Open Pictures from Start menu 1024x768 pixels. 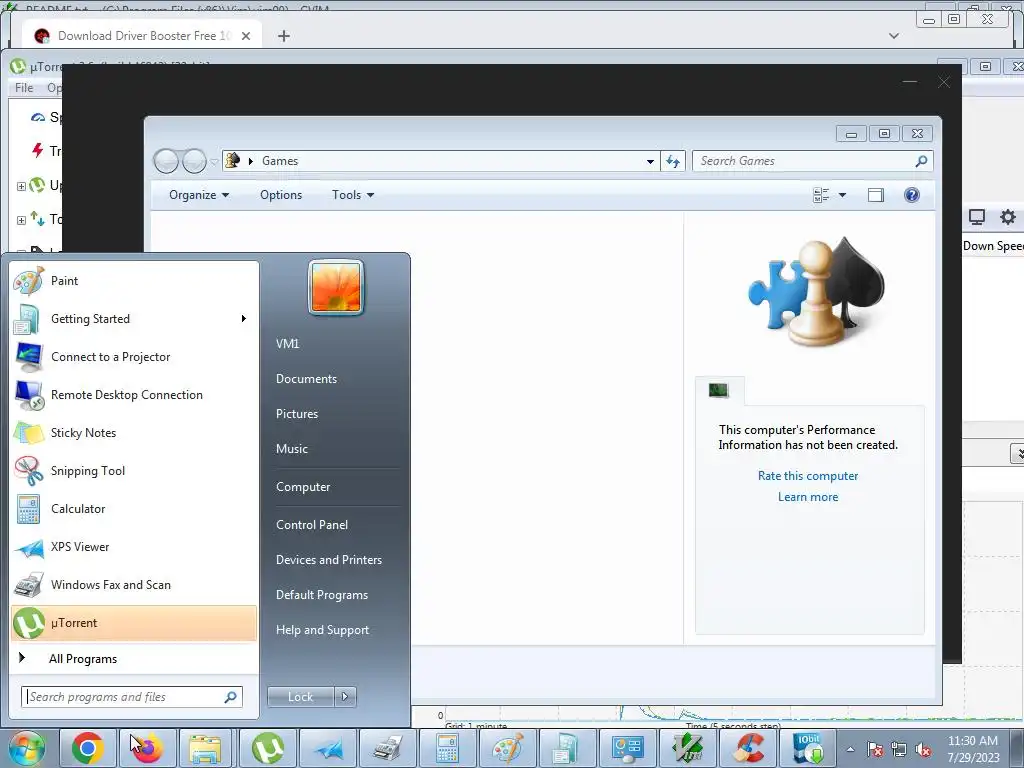point(297,414)
